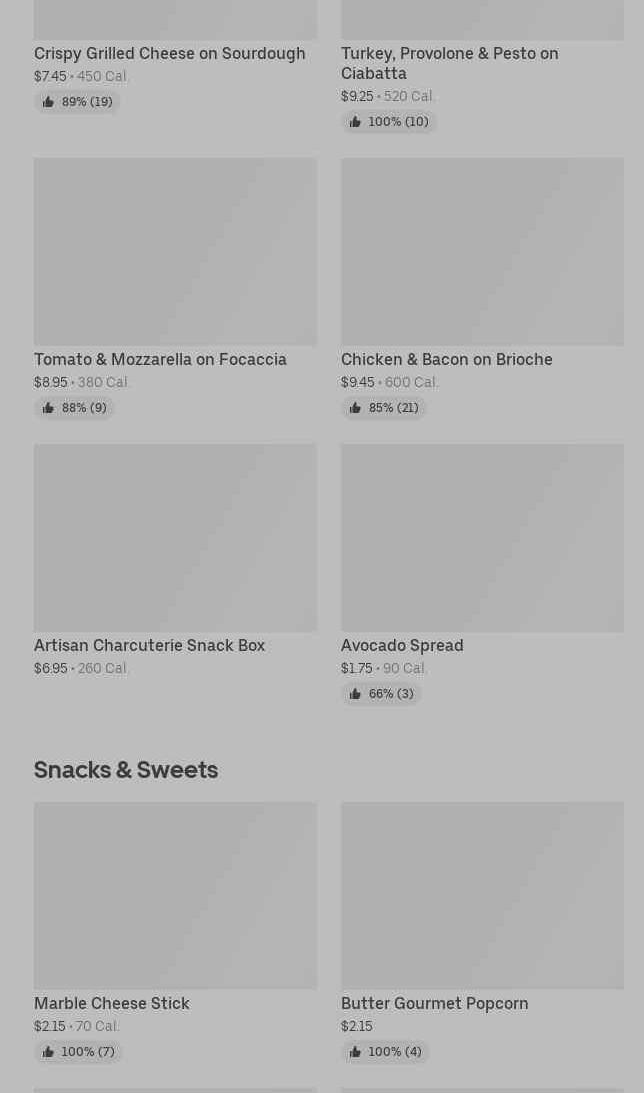Viewport: 644px width, 1093px height.
Task: Open Tomato & Mozzarella on Focaccia photo
Action: pyautogui.click(x=175, y=252)
